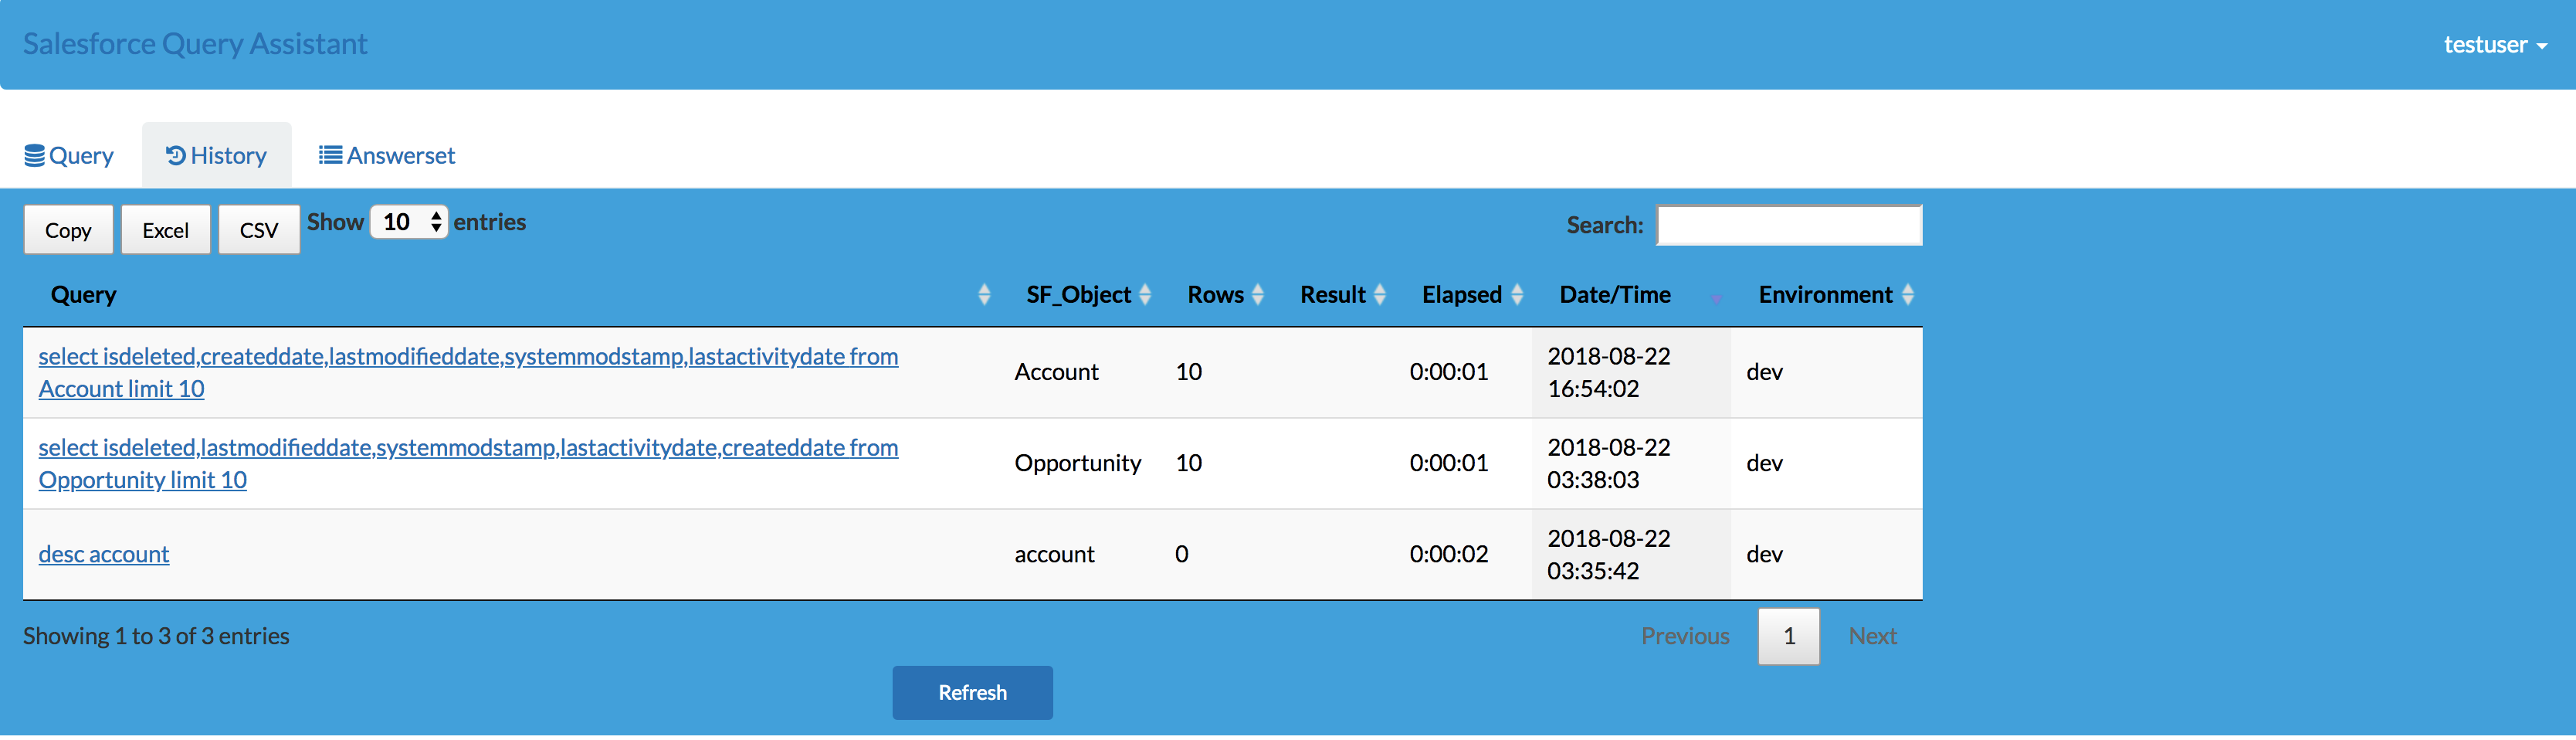The height and width of the screenshot is (740, 2576).
Task: Sort table by Result column arrows
Action: point(1380,294)
